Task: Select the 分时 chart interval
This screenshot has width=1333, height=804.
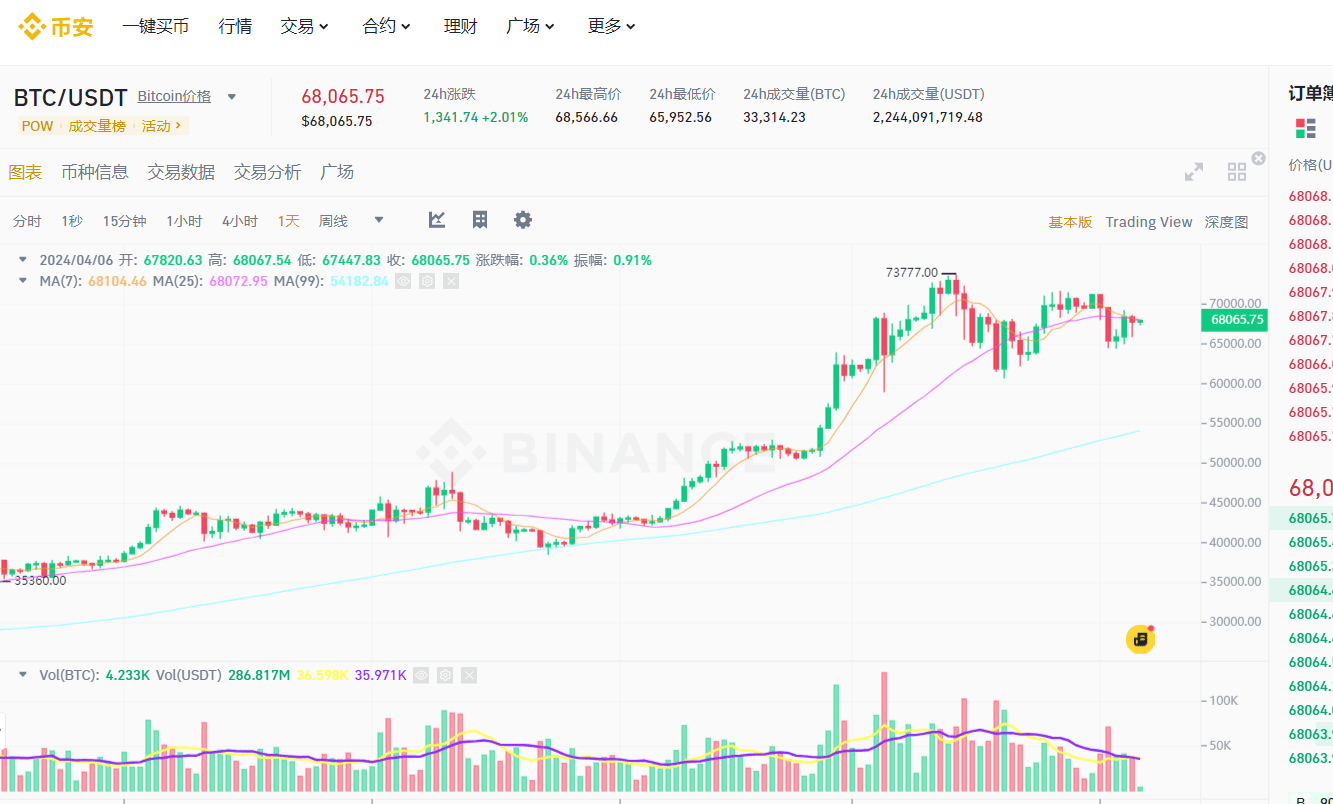Action: [x=28, y=221]
